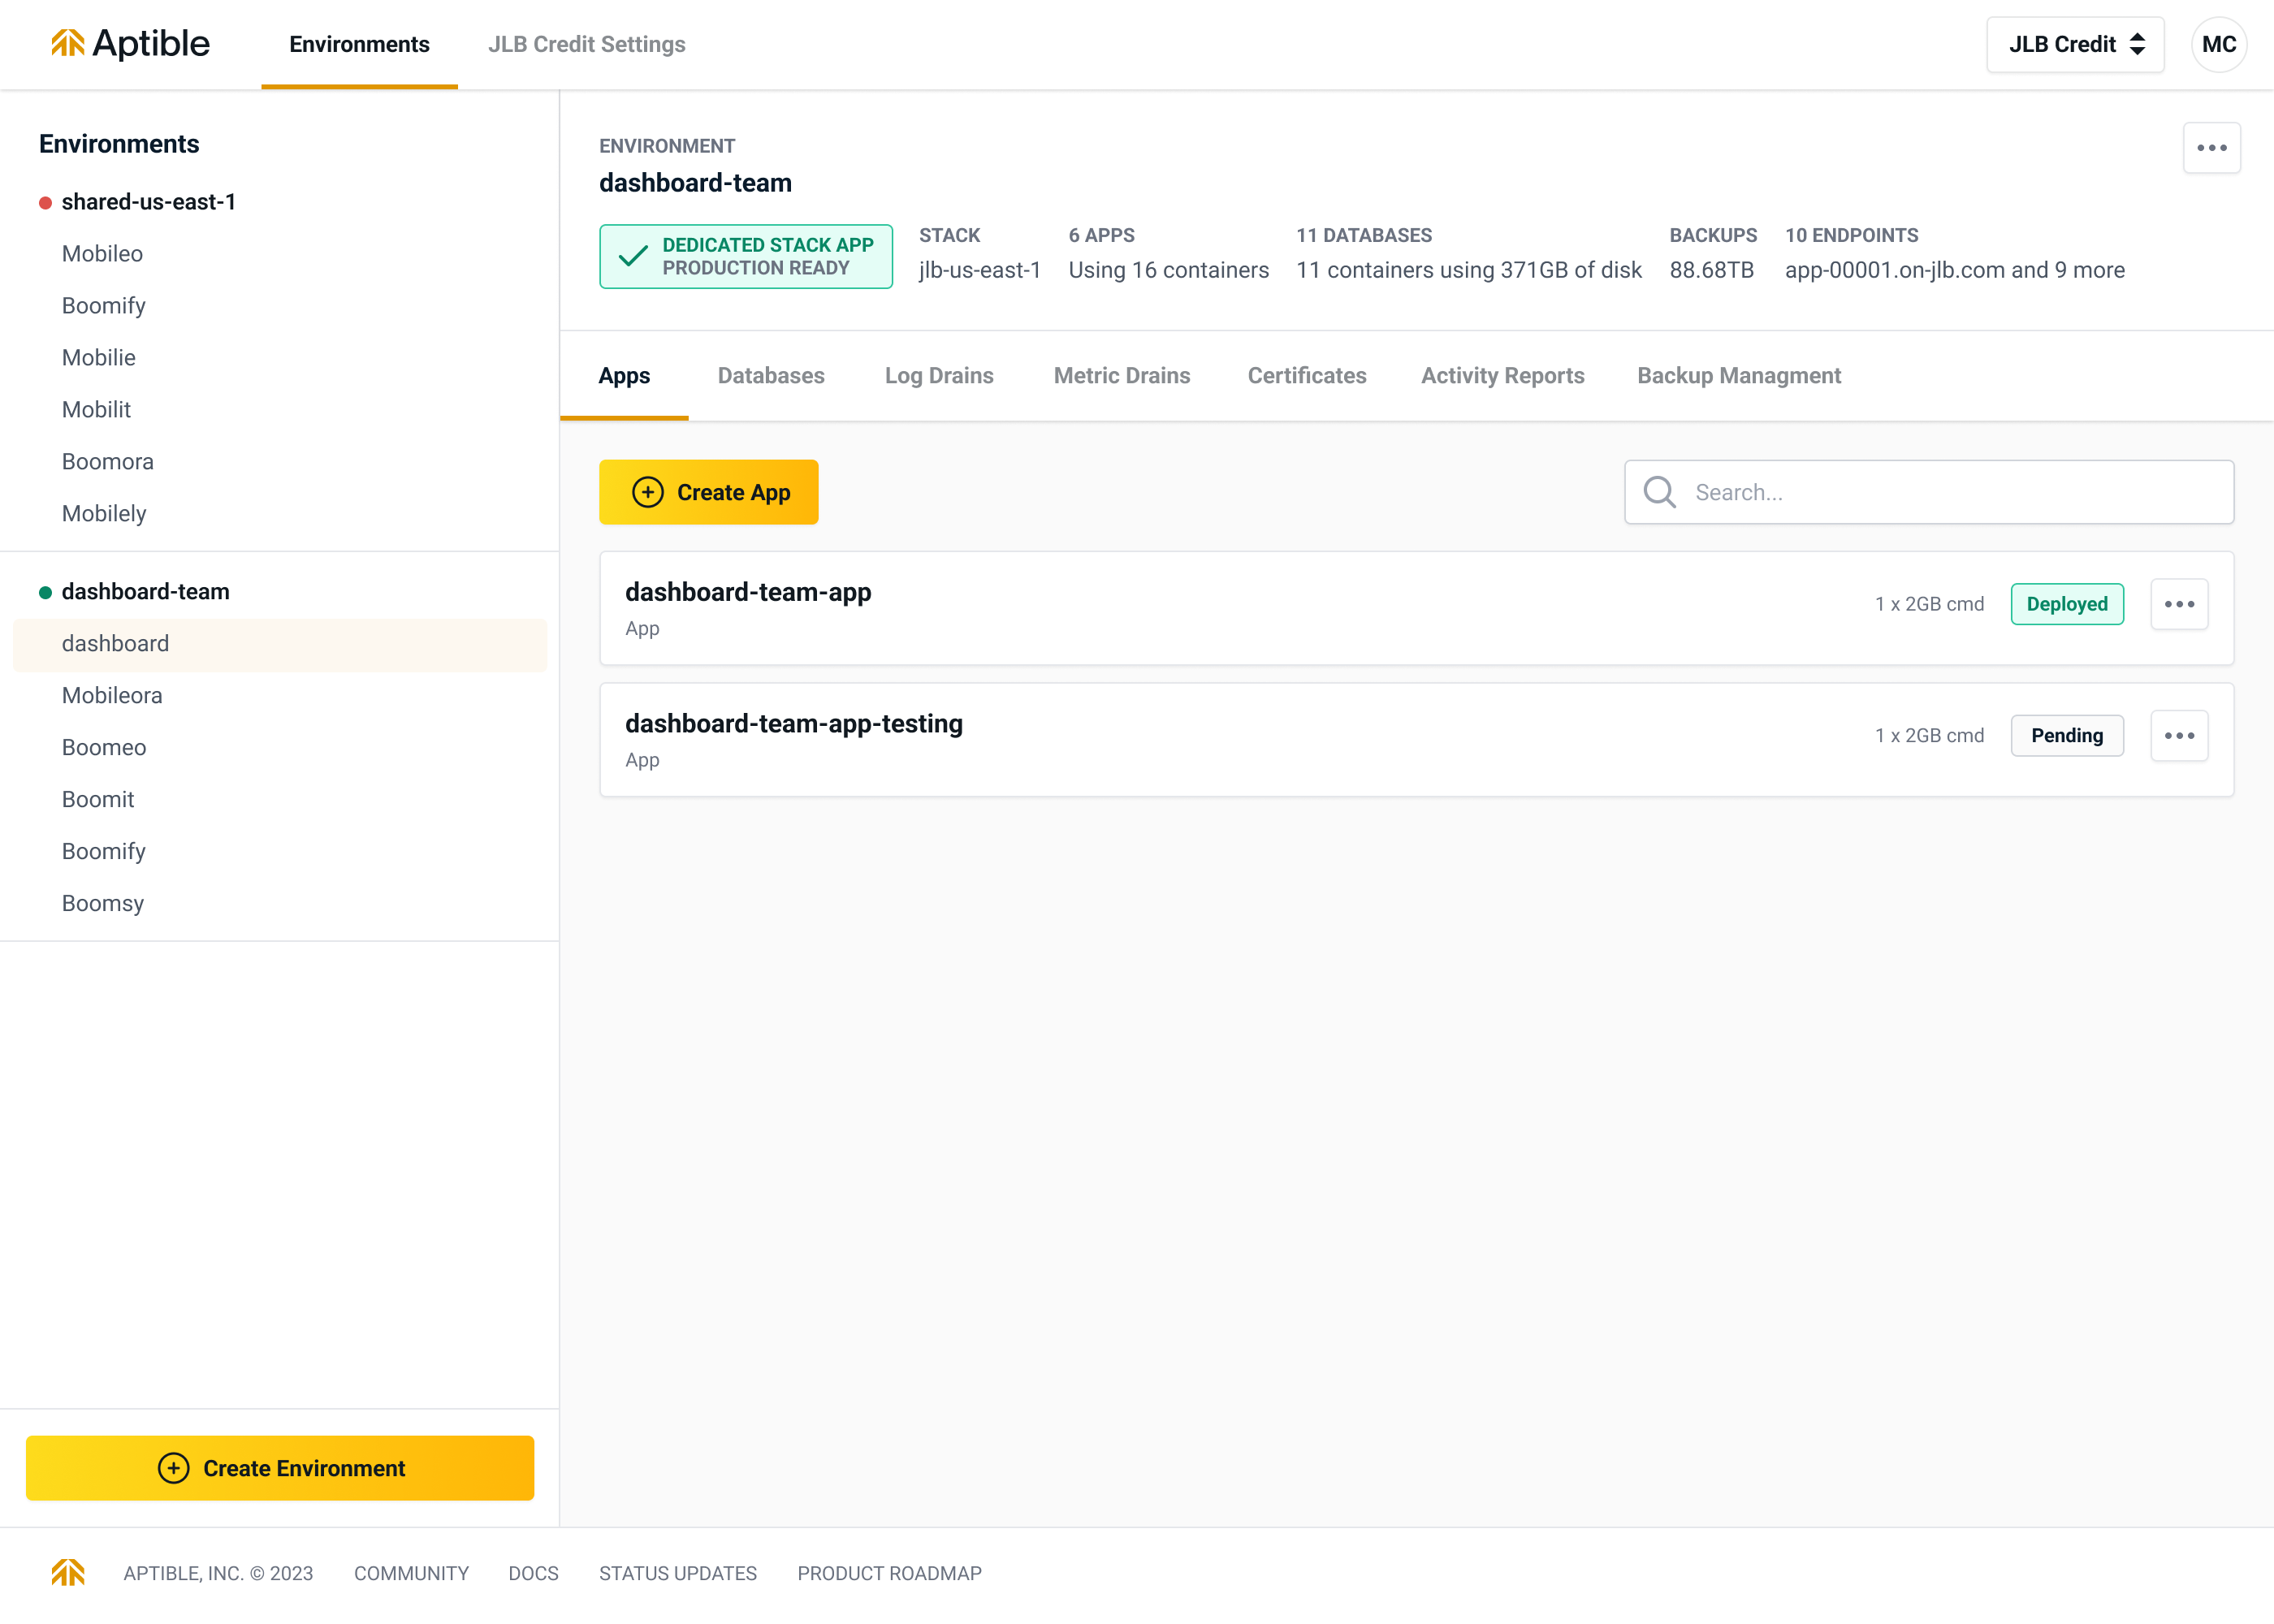Open the MC user avatar menu
Image resolution: width=2274 pixels, height=1624 pixels.
(x=2218, y=44)
